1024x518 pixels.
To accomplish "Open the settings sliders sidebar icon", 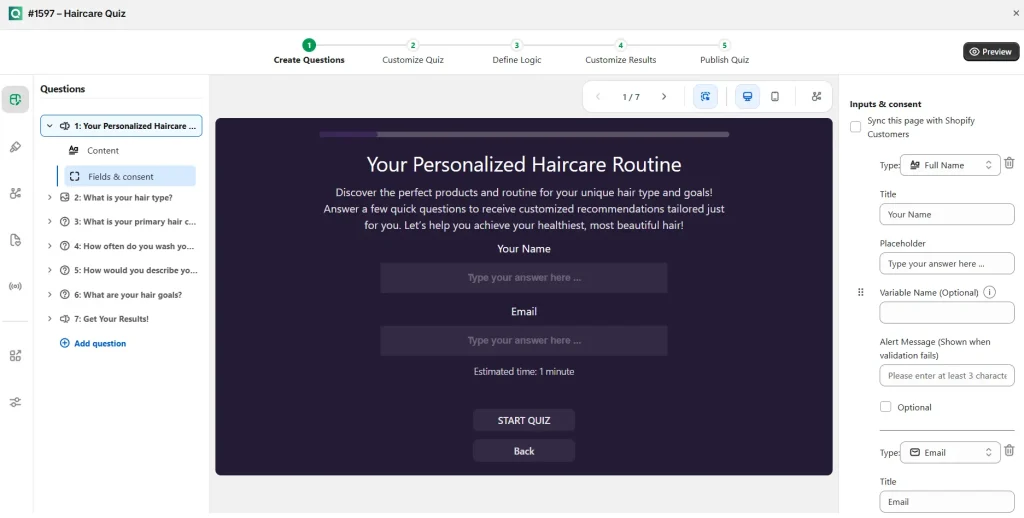I will coord(15,402).
